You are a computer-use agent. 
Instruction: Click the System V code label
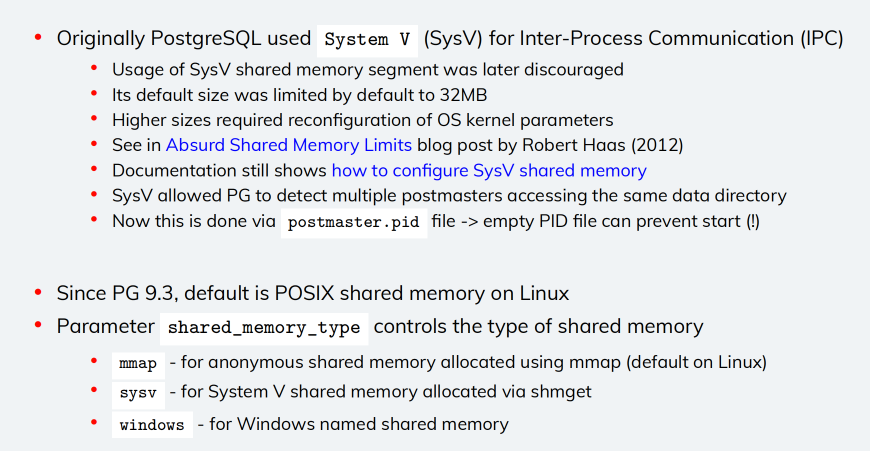pyautogui.click(x=367, y=40)
